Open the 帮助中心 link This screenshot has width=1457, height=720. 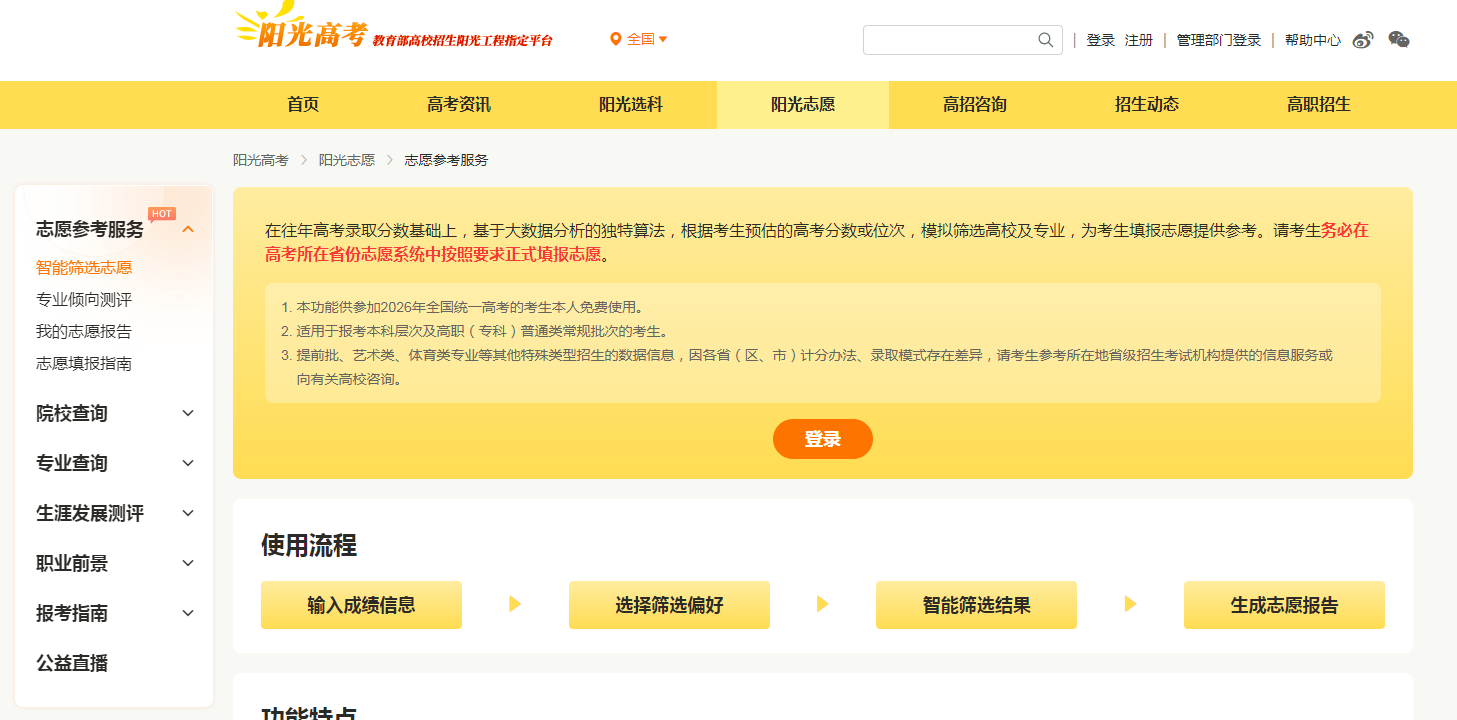1313,40
